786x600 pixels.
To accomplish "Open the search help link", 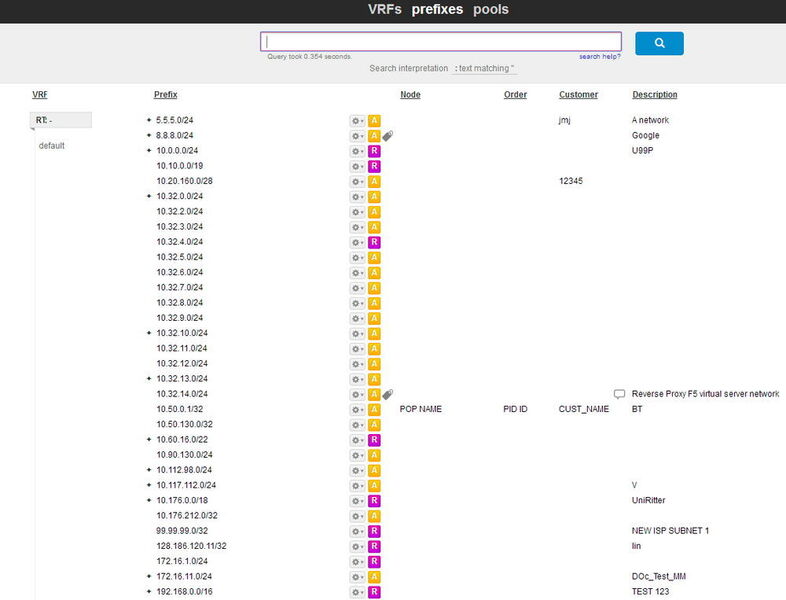I will 600,57.
